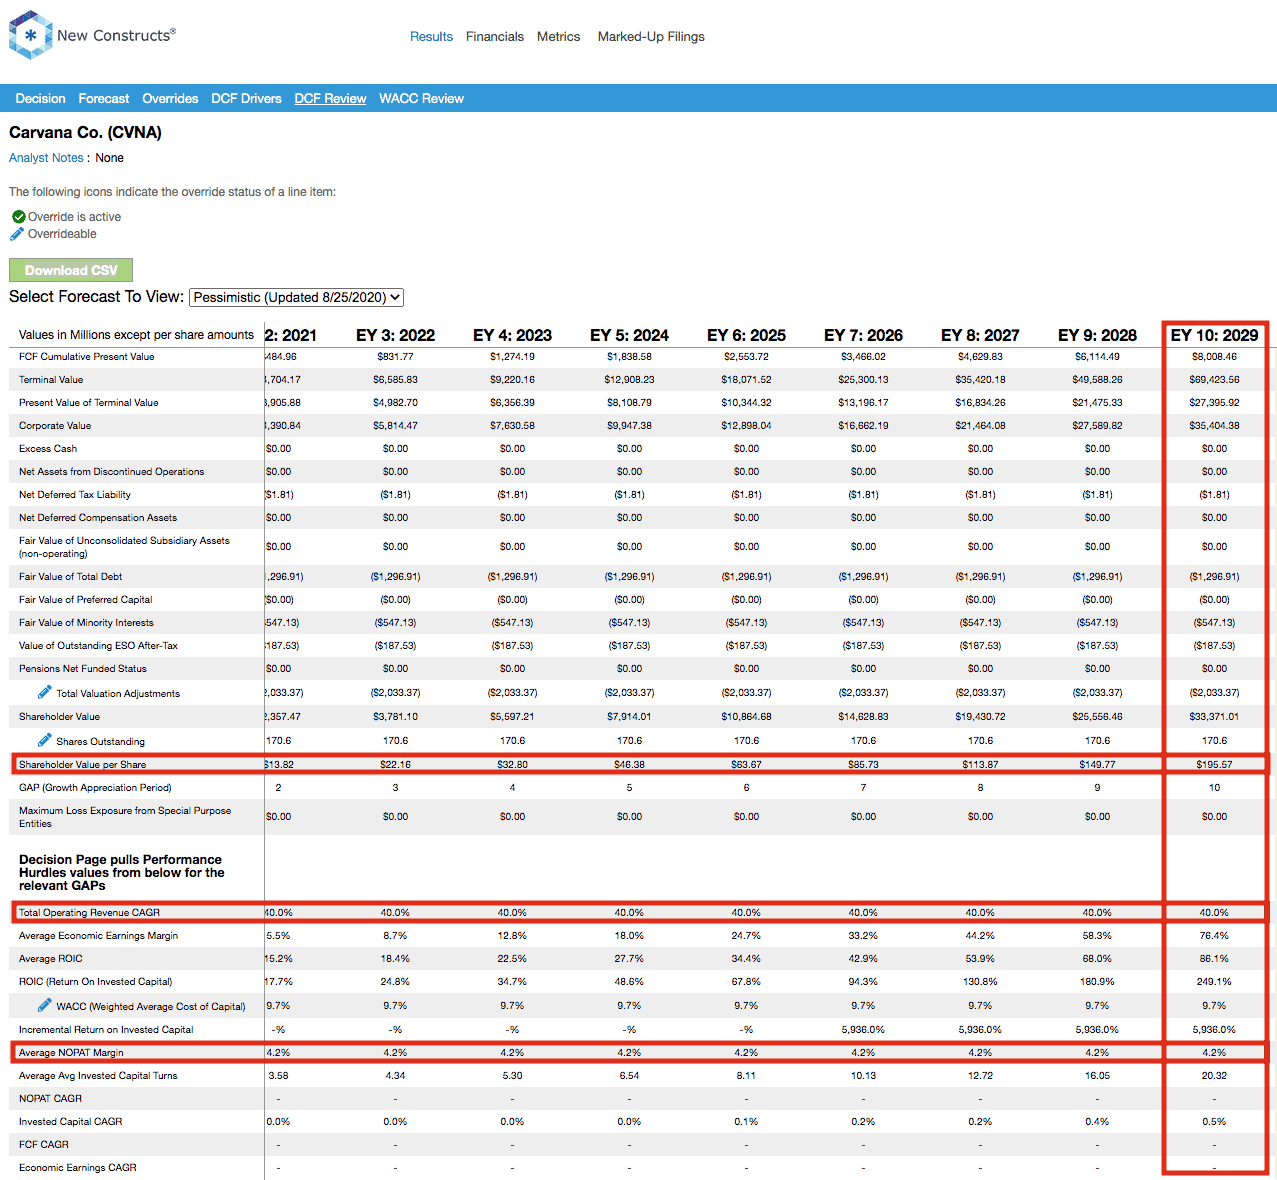The height and width of the screenshot is (1180, 1277).
Task: Click the $85.73 value per share cell
Action: pos(863,764)
